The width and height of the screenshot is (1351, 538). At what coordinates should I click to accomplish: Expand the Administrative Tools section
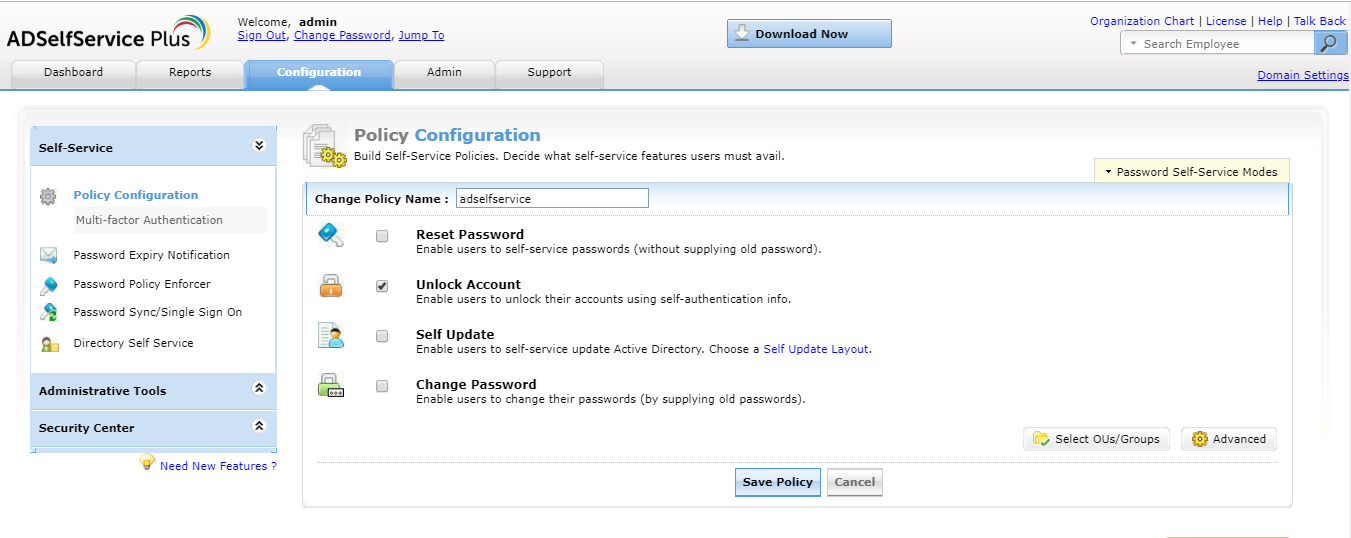coord(259,388)
